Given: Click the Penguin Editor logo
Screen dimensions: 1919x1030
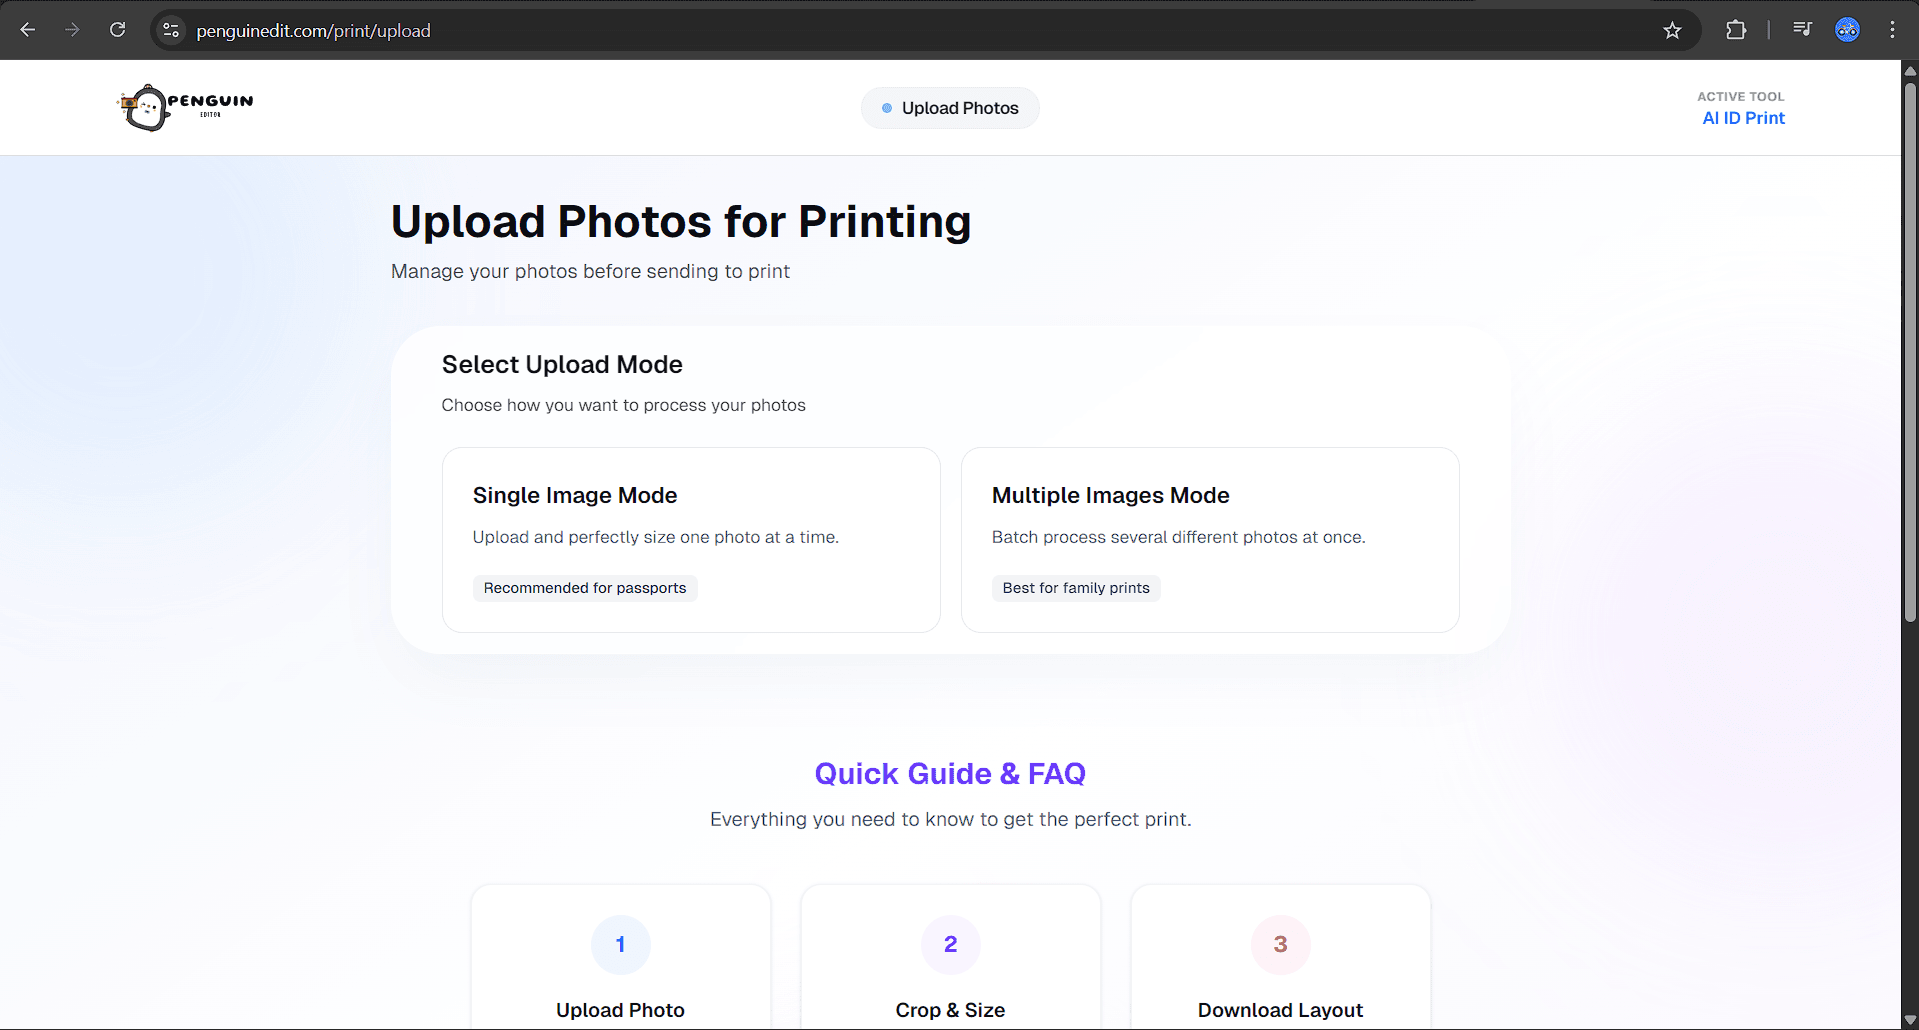Looking at the screenshot, I should (x=184, y=107).
